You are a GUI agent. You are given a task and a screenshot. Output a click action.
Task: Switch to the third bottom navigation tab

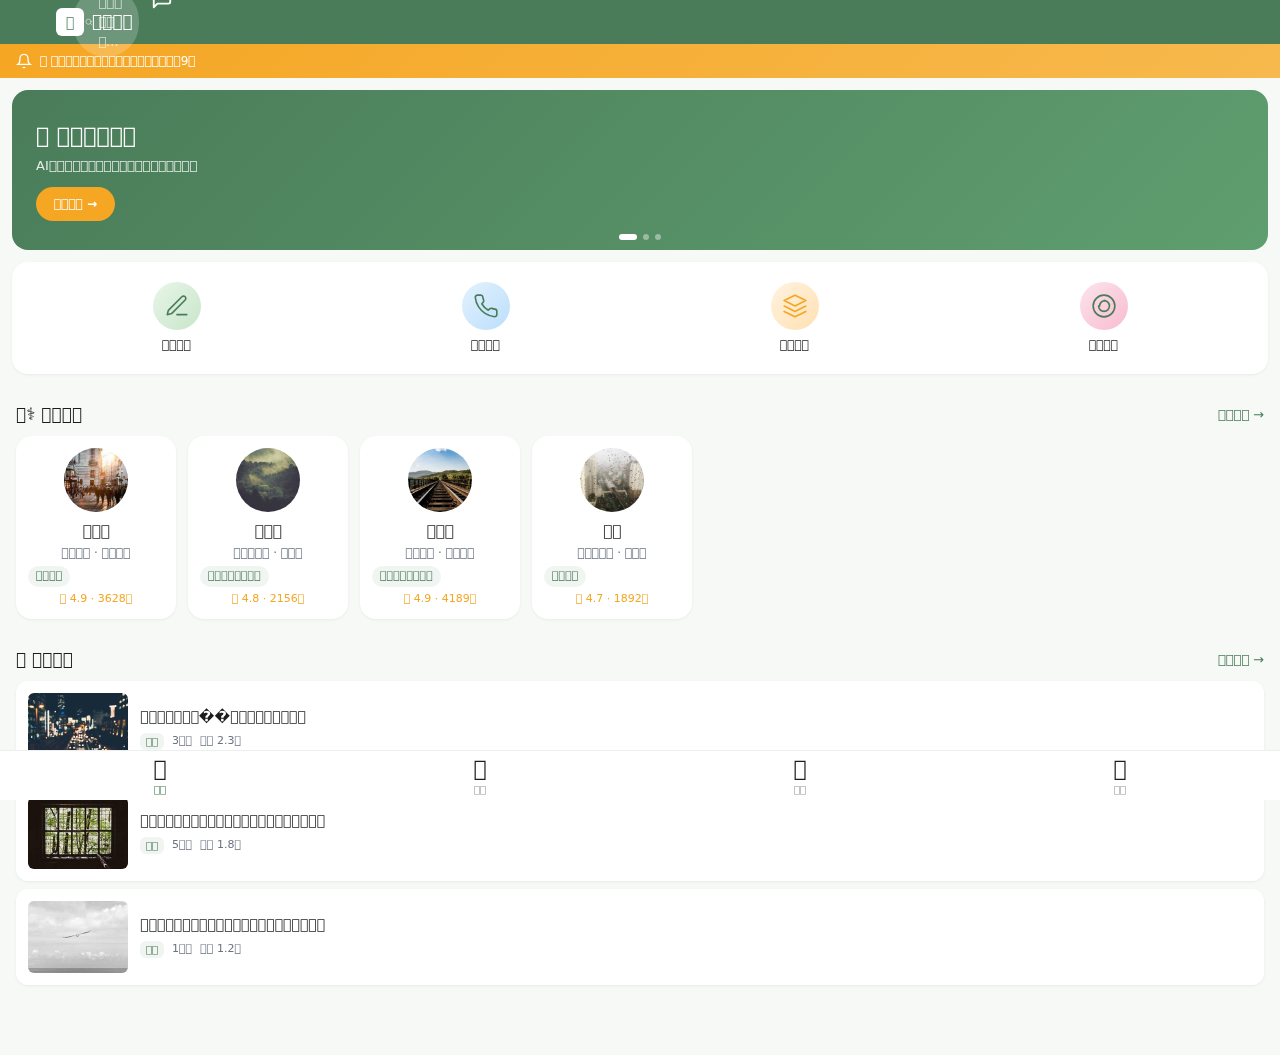800,776
